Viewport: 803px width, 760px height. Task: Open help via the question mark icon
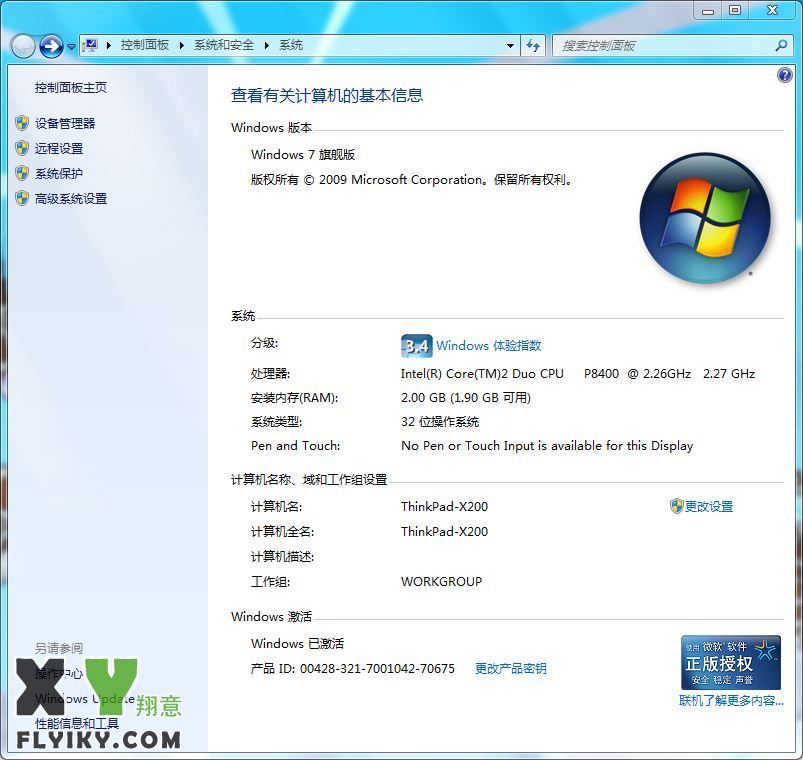tap(784, 76)
